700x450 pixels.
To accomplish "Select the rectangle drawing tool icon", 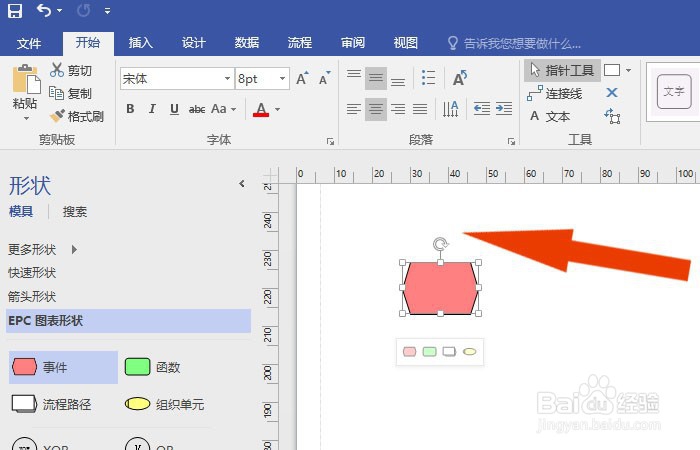I will tap(612, 70).
